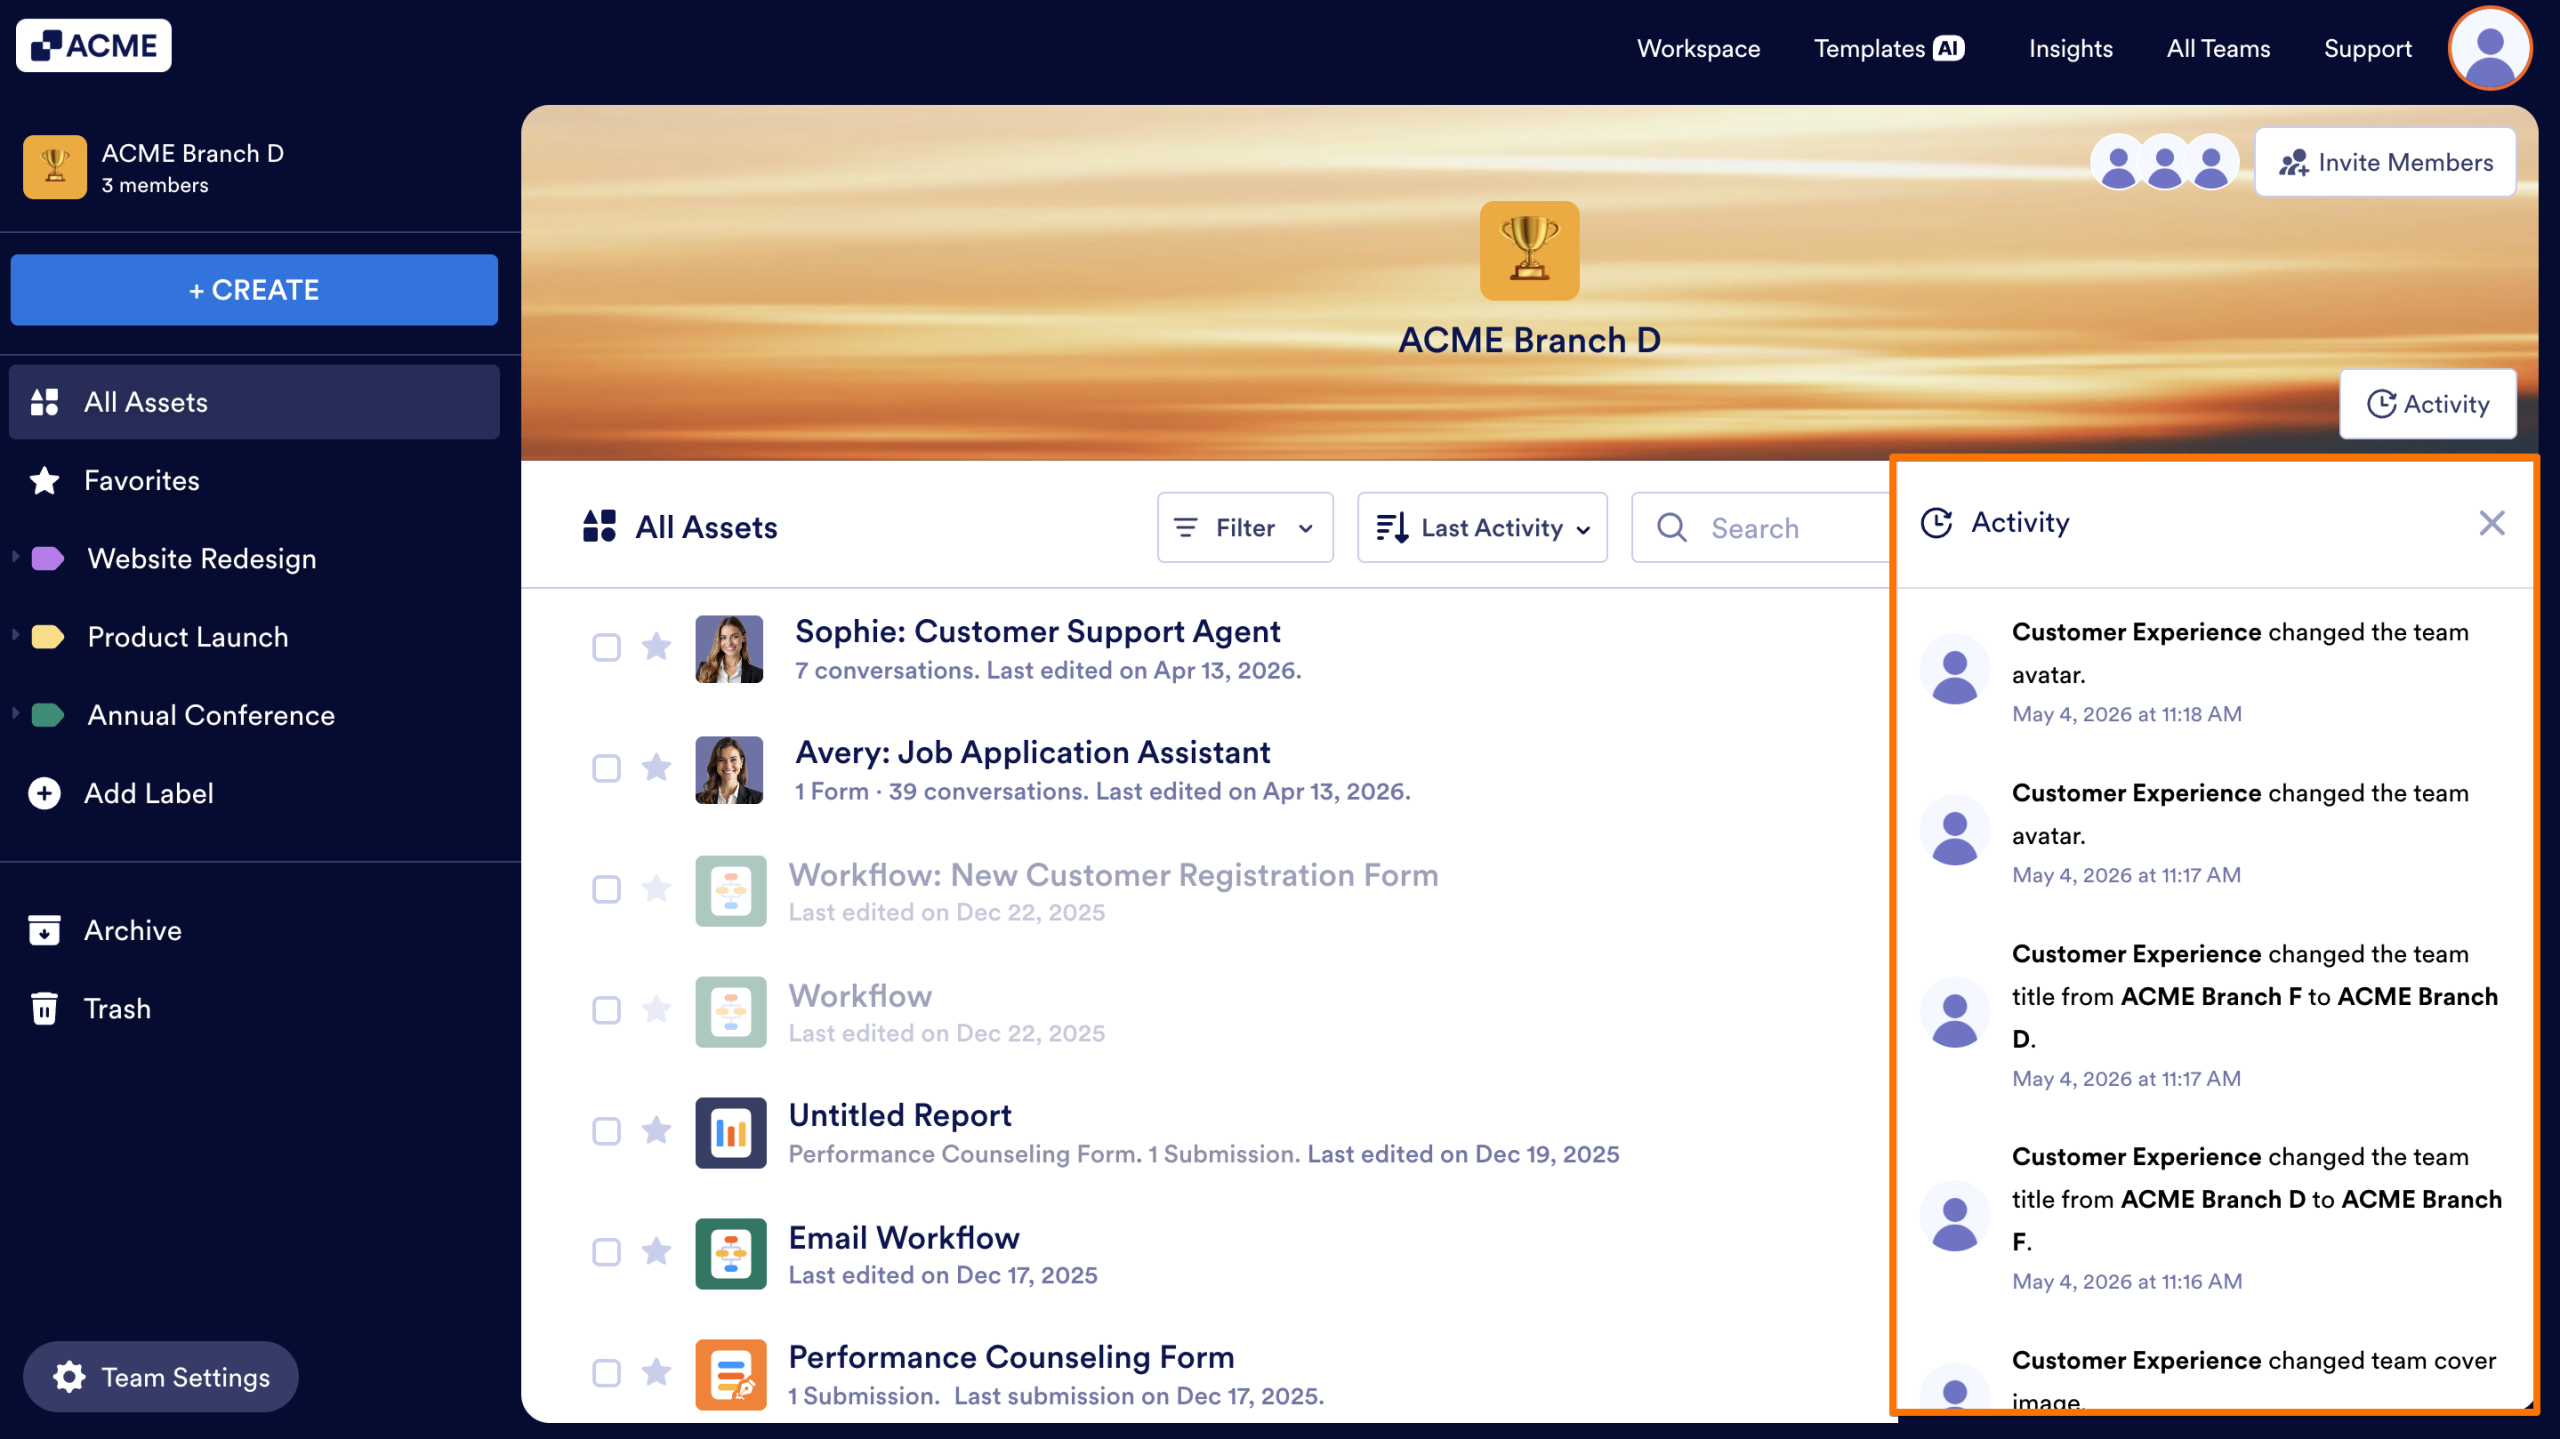Click the plus icon for Add Label

point(44,793)
